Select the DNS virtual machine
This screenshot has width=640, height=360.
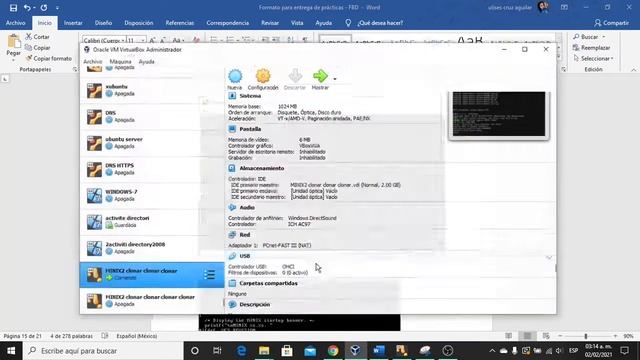point(152,117)
